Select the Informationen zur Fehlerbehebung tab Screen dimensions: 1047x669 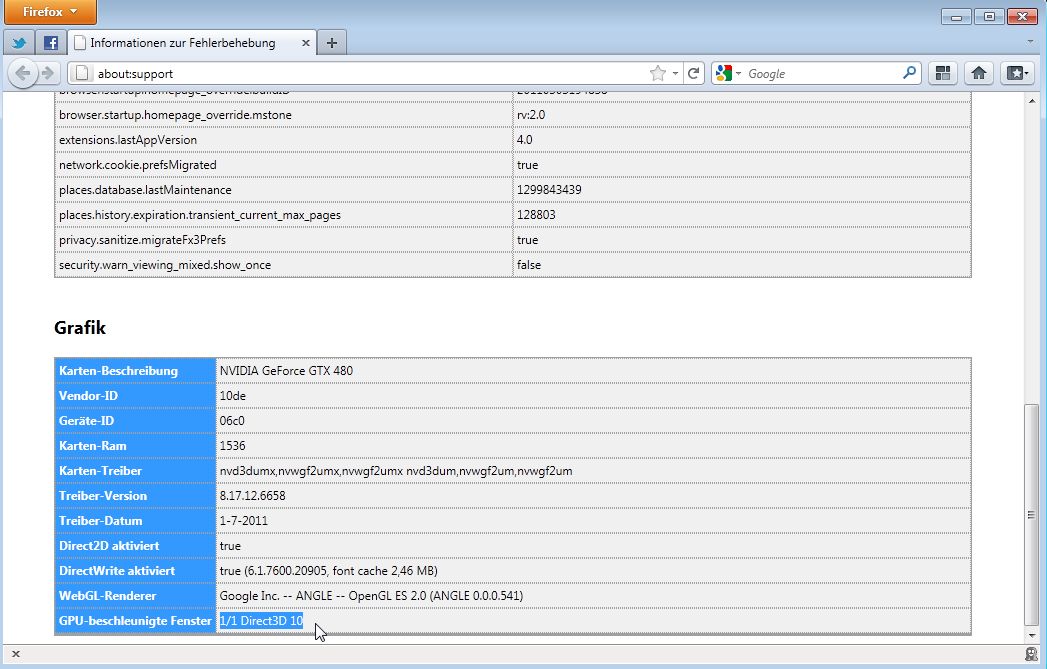click(x=185, y=43)
